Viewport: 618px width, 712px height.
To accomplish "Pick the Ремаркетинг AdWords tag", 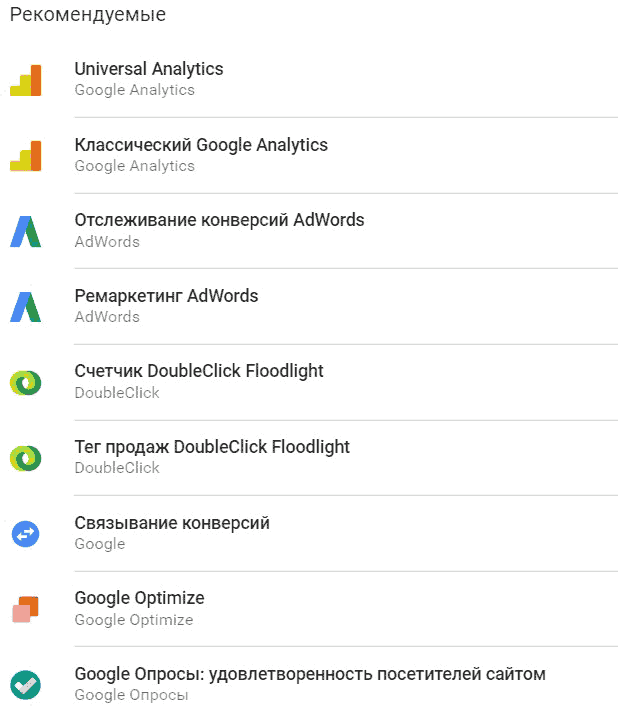I will tap(166, 296).
